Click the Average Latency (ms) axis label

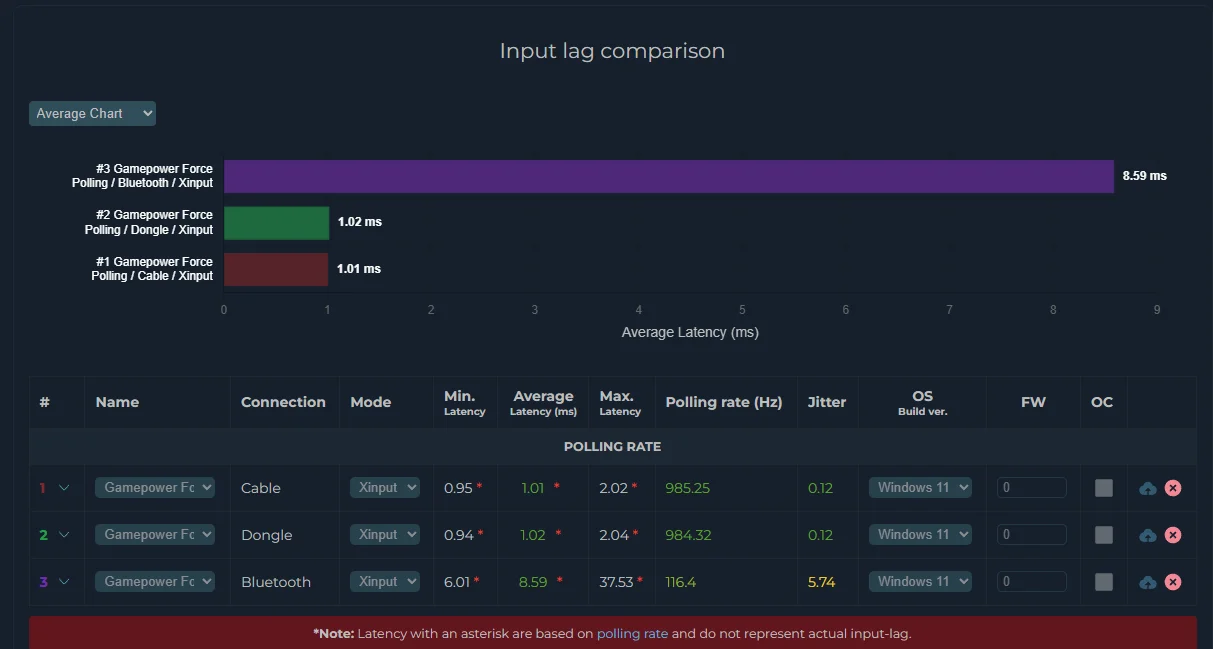pos(690,332)
